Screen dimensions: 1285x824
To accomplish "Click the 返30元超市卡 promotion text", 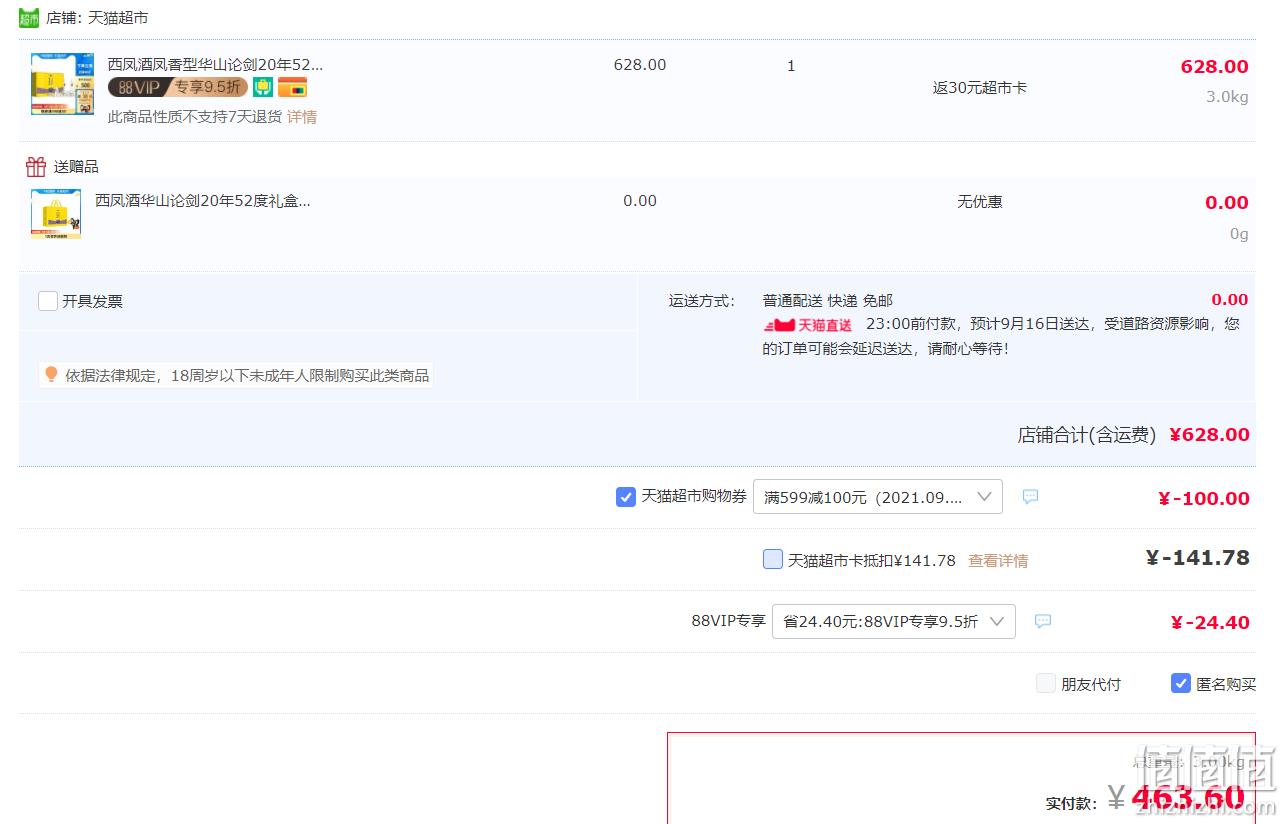I will [980, 88].
